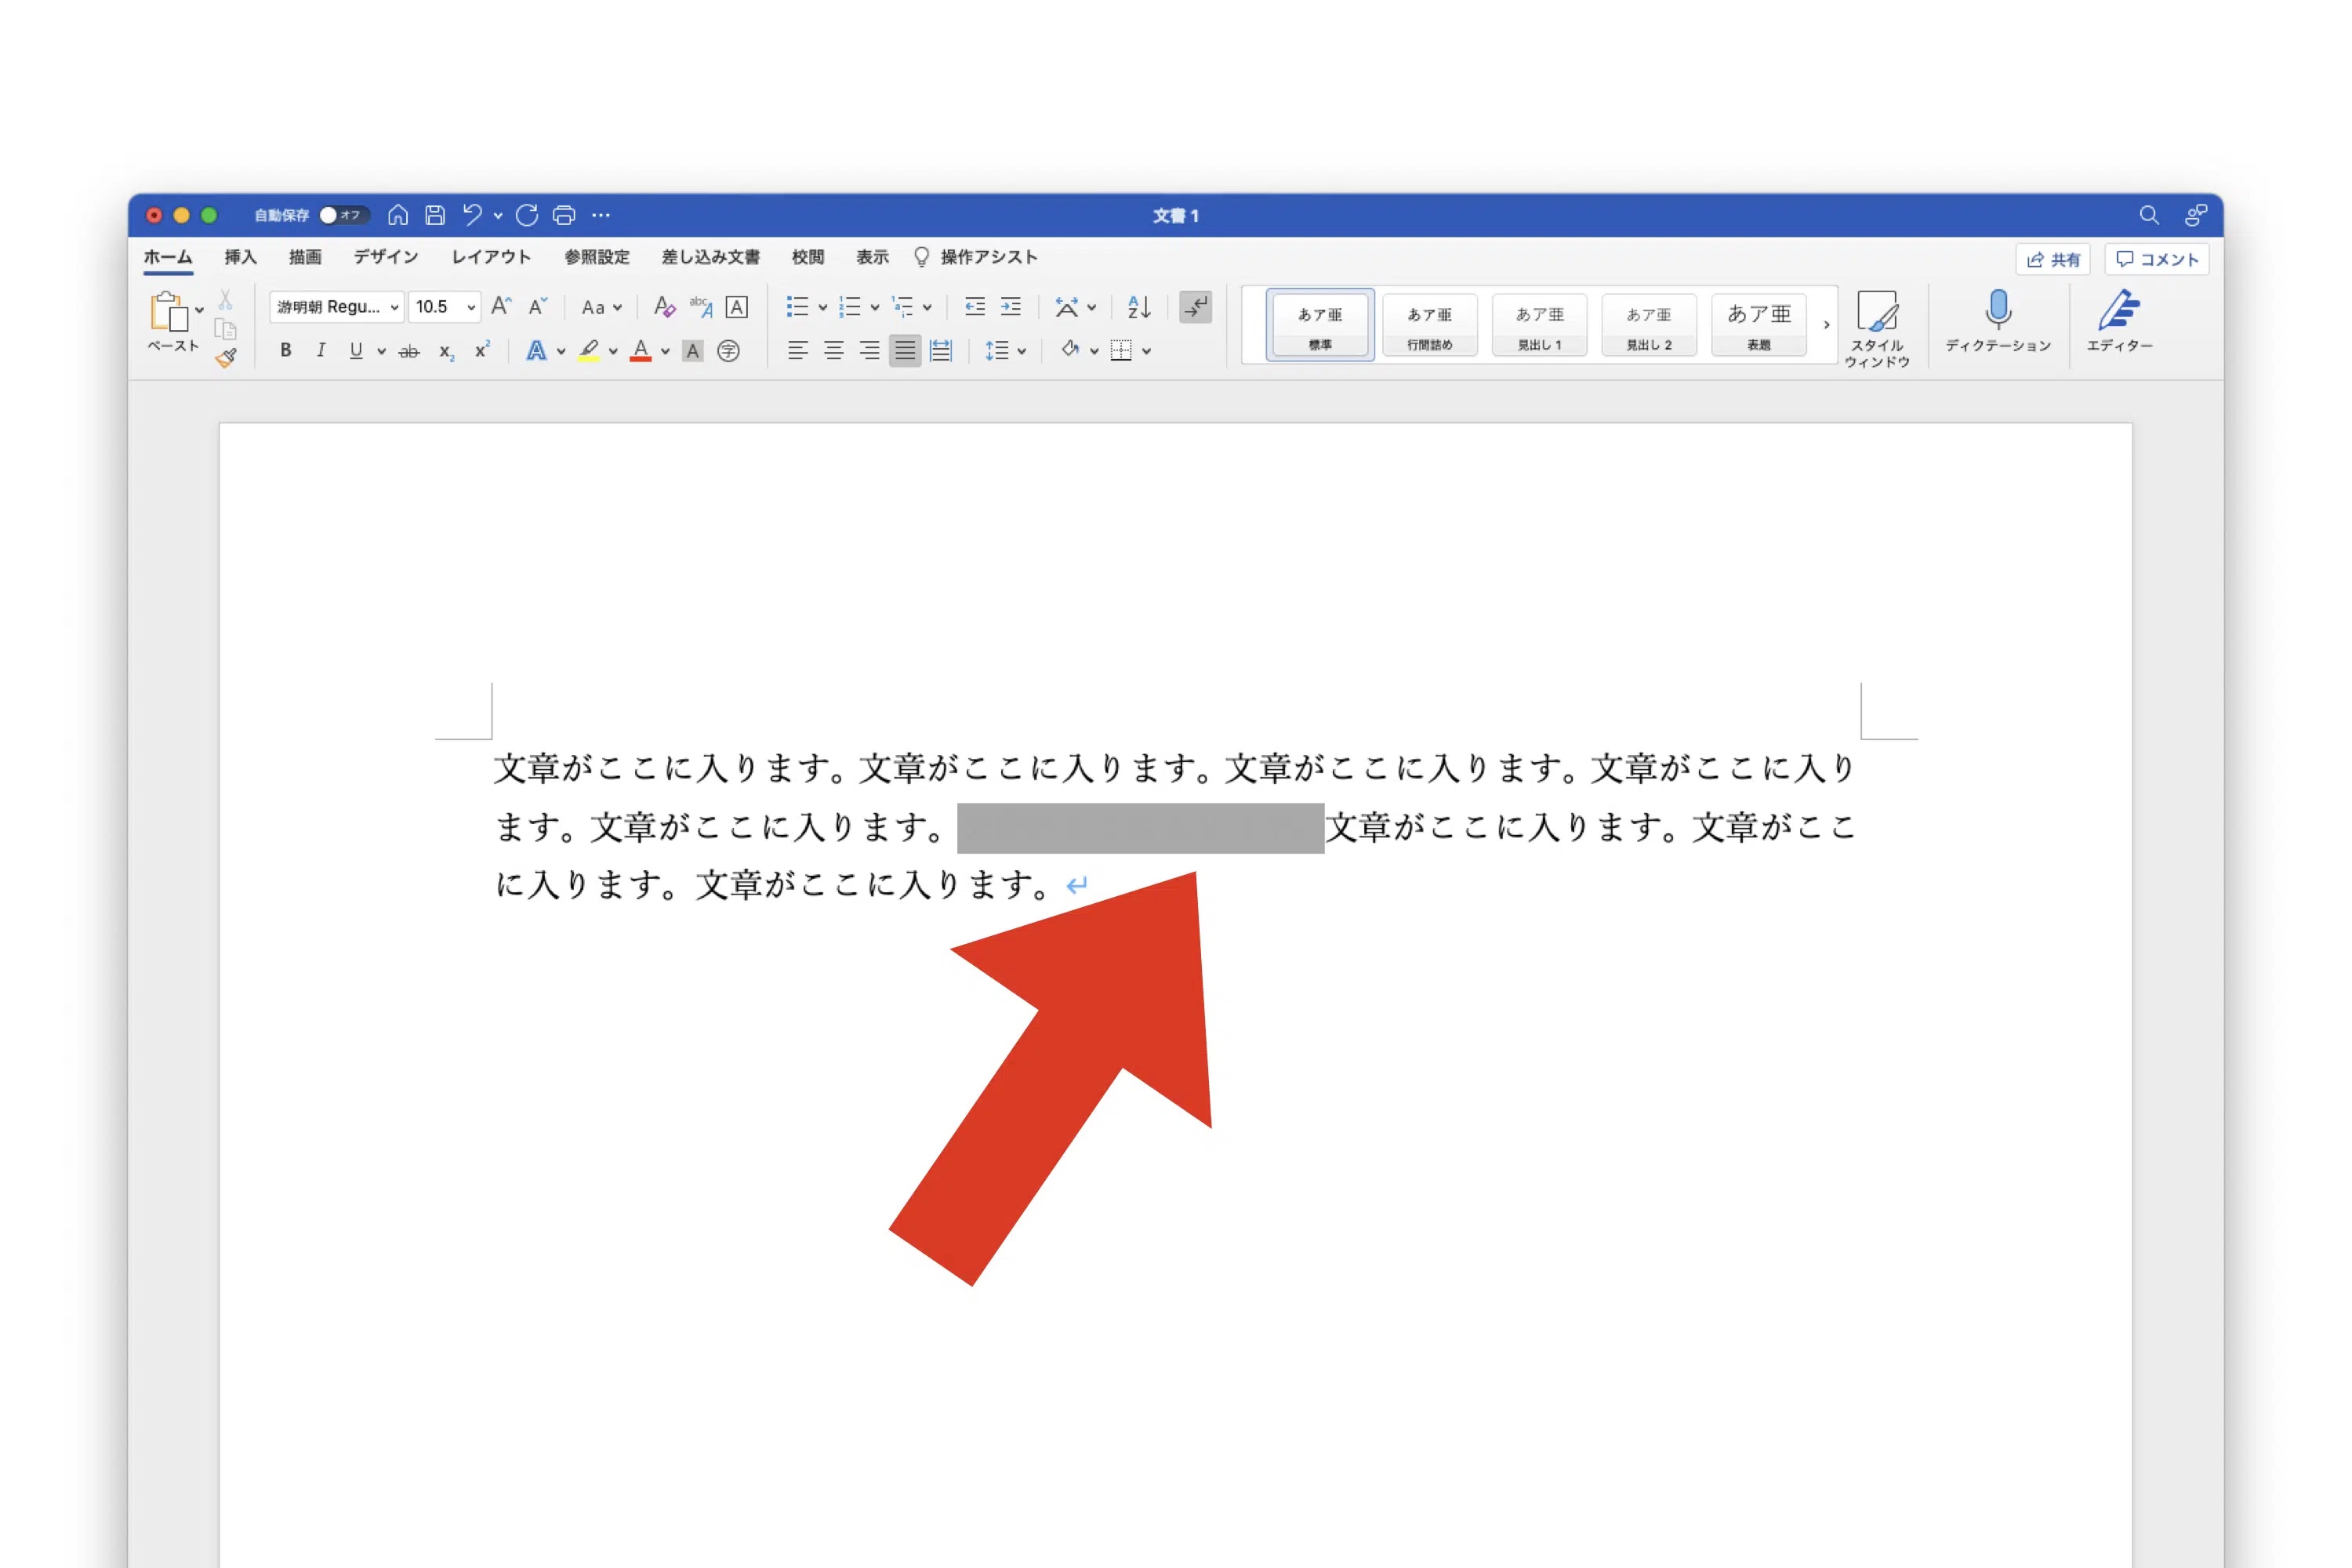The image size is (2352, 1568).
Task: Toggle strikethrough formatting
Action: click(x=409, y=351)
